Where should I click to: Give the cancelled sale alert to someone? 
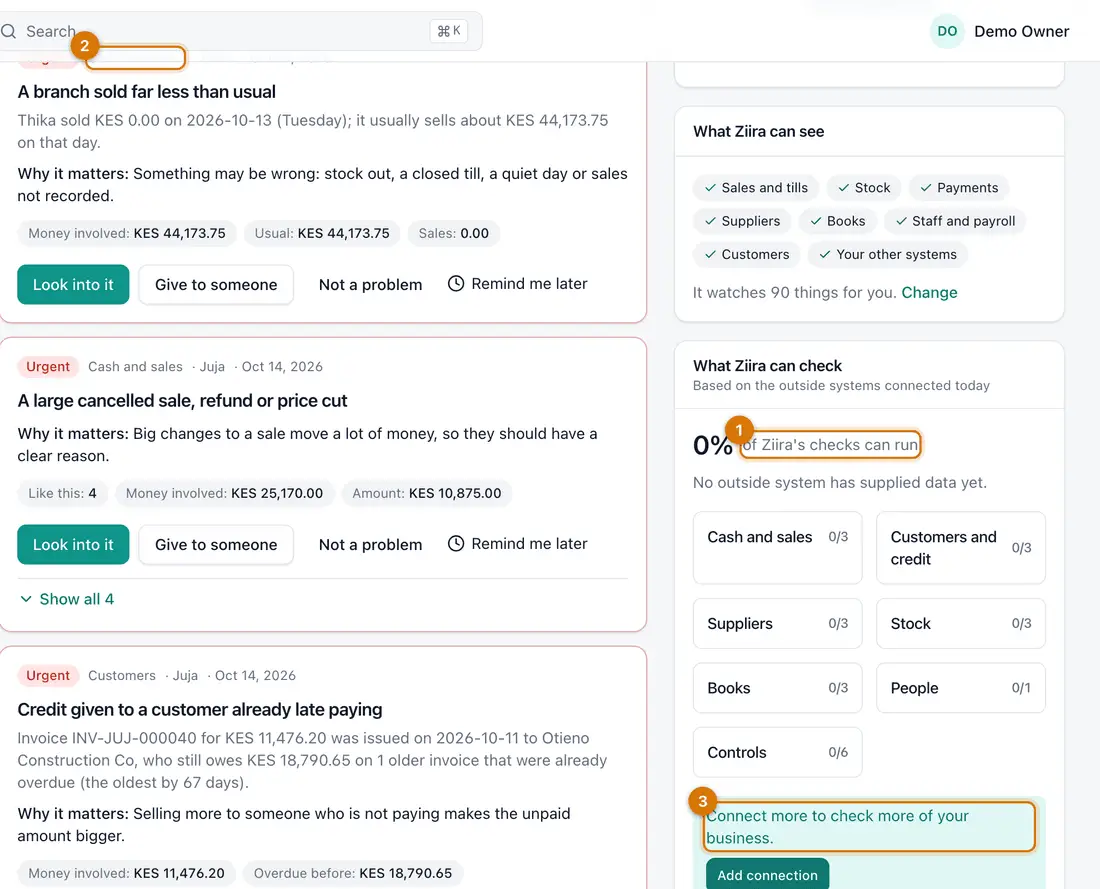(x=216, y=544)
